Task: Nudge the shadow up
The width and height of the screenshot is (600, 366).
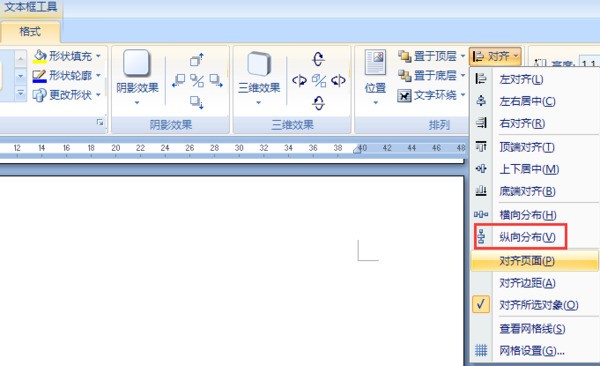Action: (x=197, y=60)
